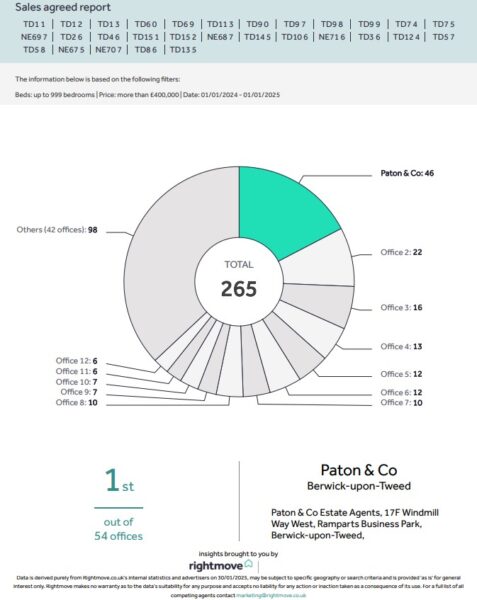Viewport: 477px width, 600px height.
Task: Select postcode TD4 6
Action: tap(109, 37)
